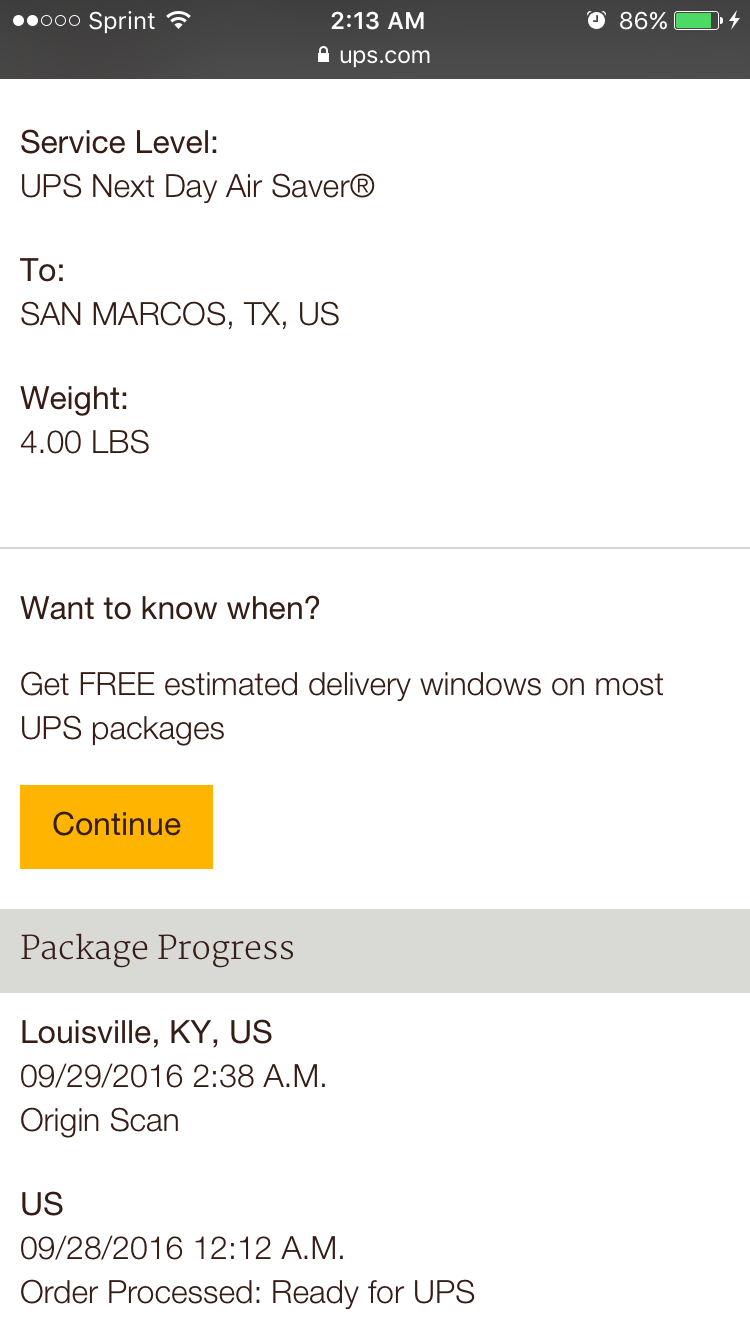Select the Origin Scan status line
The width and height of the screenshot is (750, 1334).
(100, 1120)
